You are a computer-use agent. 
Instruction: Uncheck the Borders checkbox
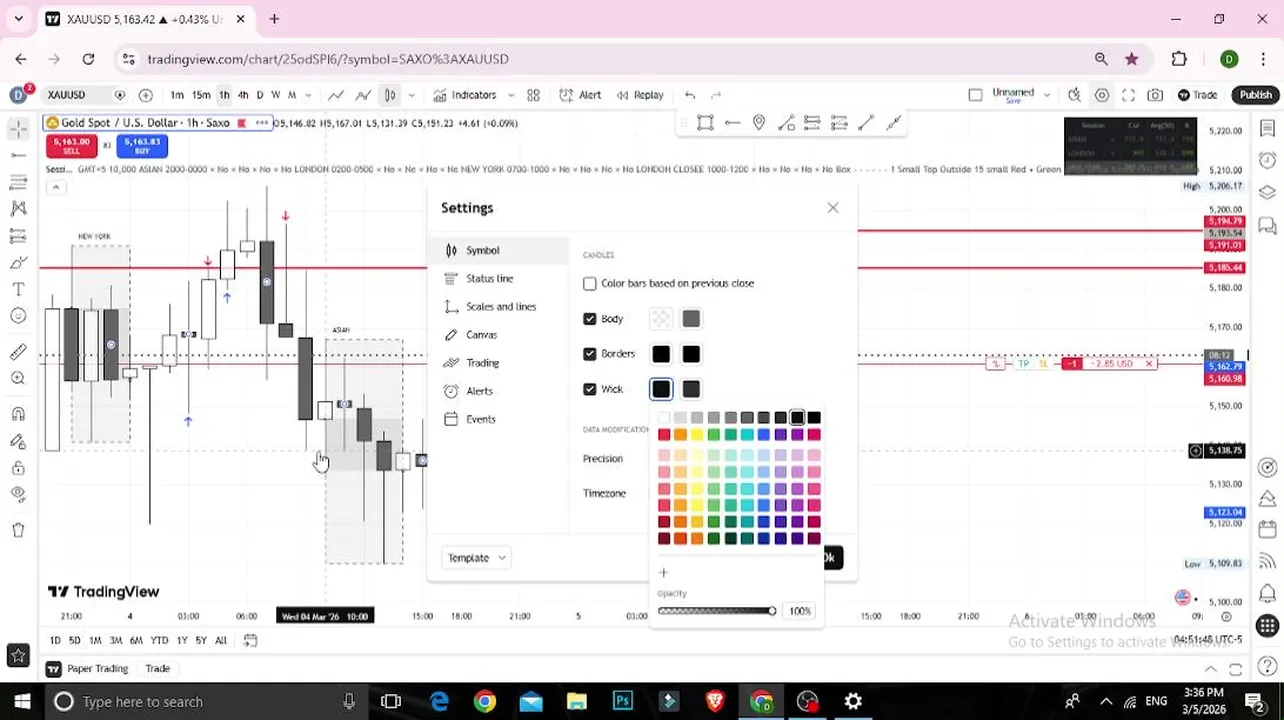[590, 354]
